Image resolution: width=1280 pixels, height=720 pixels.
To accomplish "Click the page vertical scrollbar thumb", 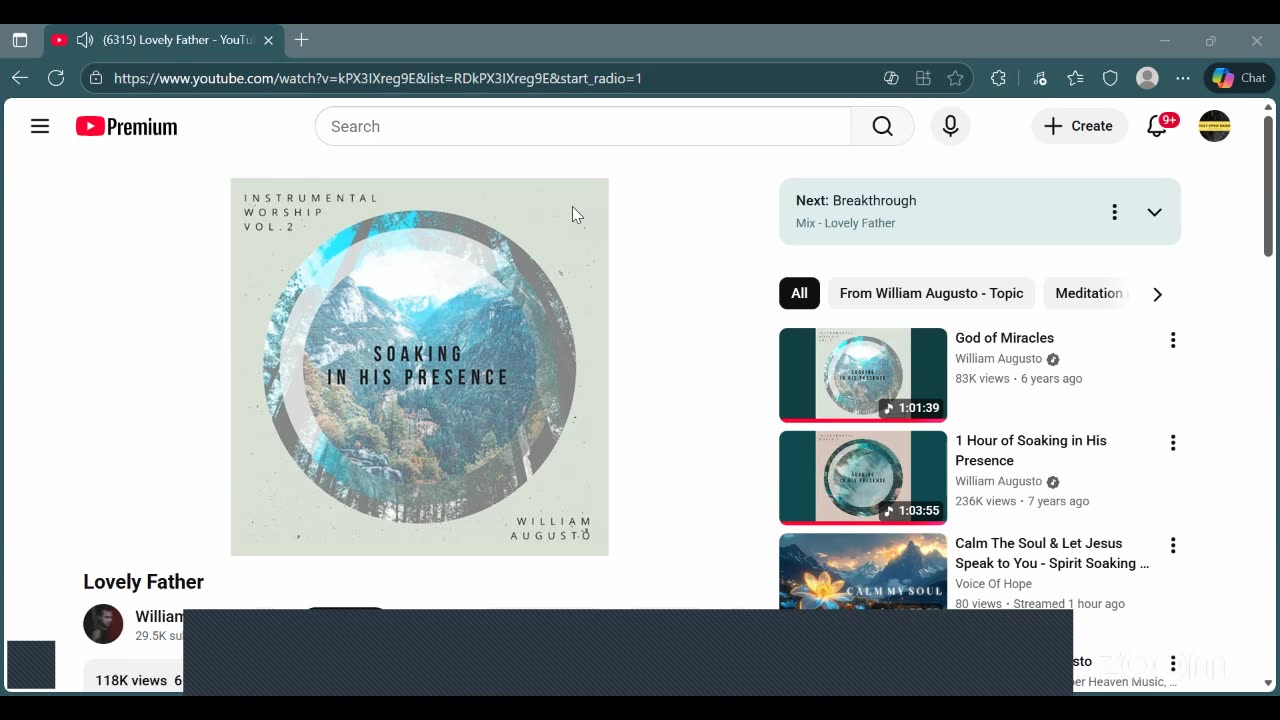I will click(x=1268, y=186).
